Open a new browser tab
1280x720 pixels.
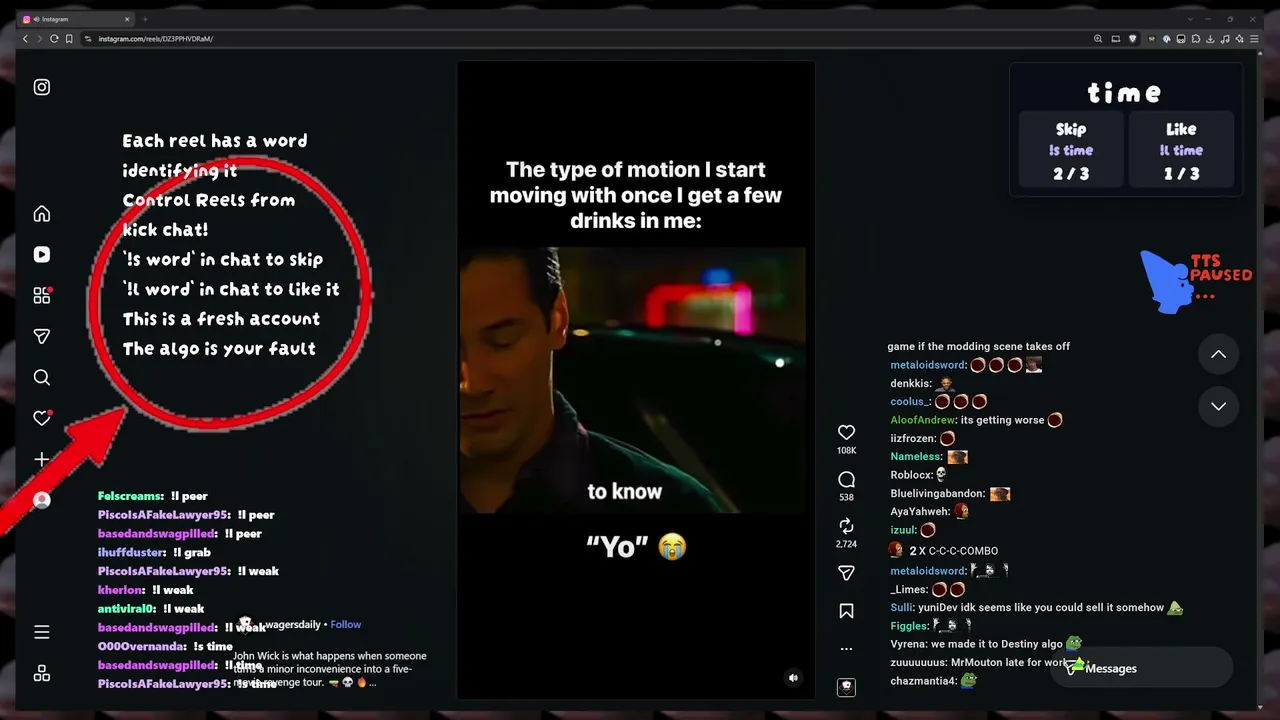pos(145,19)
